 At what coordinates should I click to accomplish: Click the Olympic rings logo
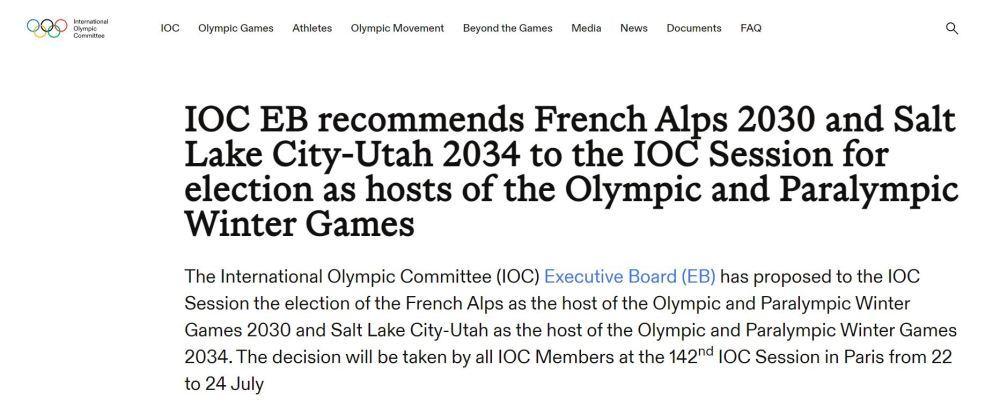(x=46, y=28)
